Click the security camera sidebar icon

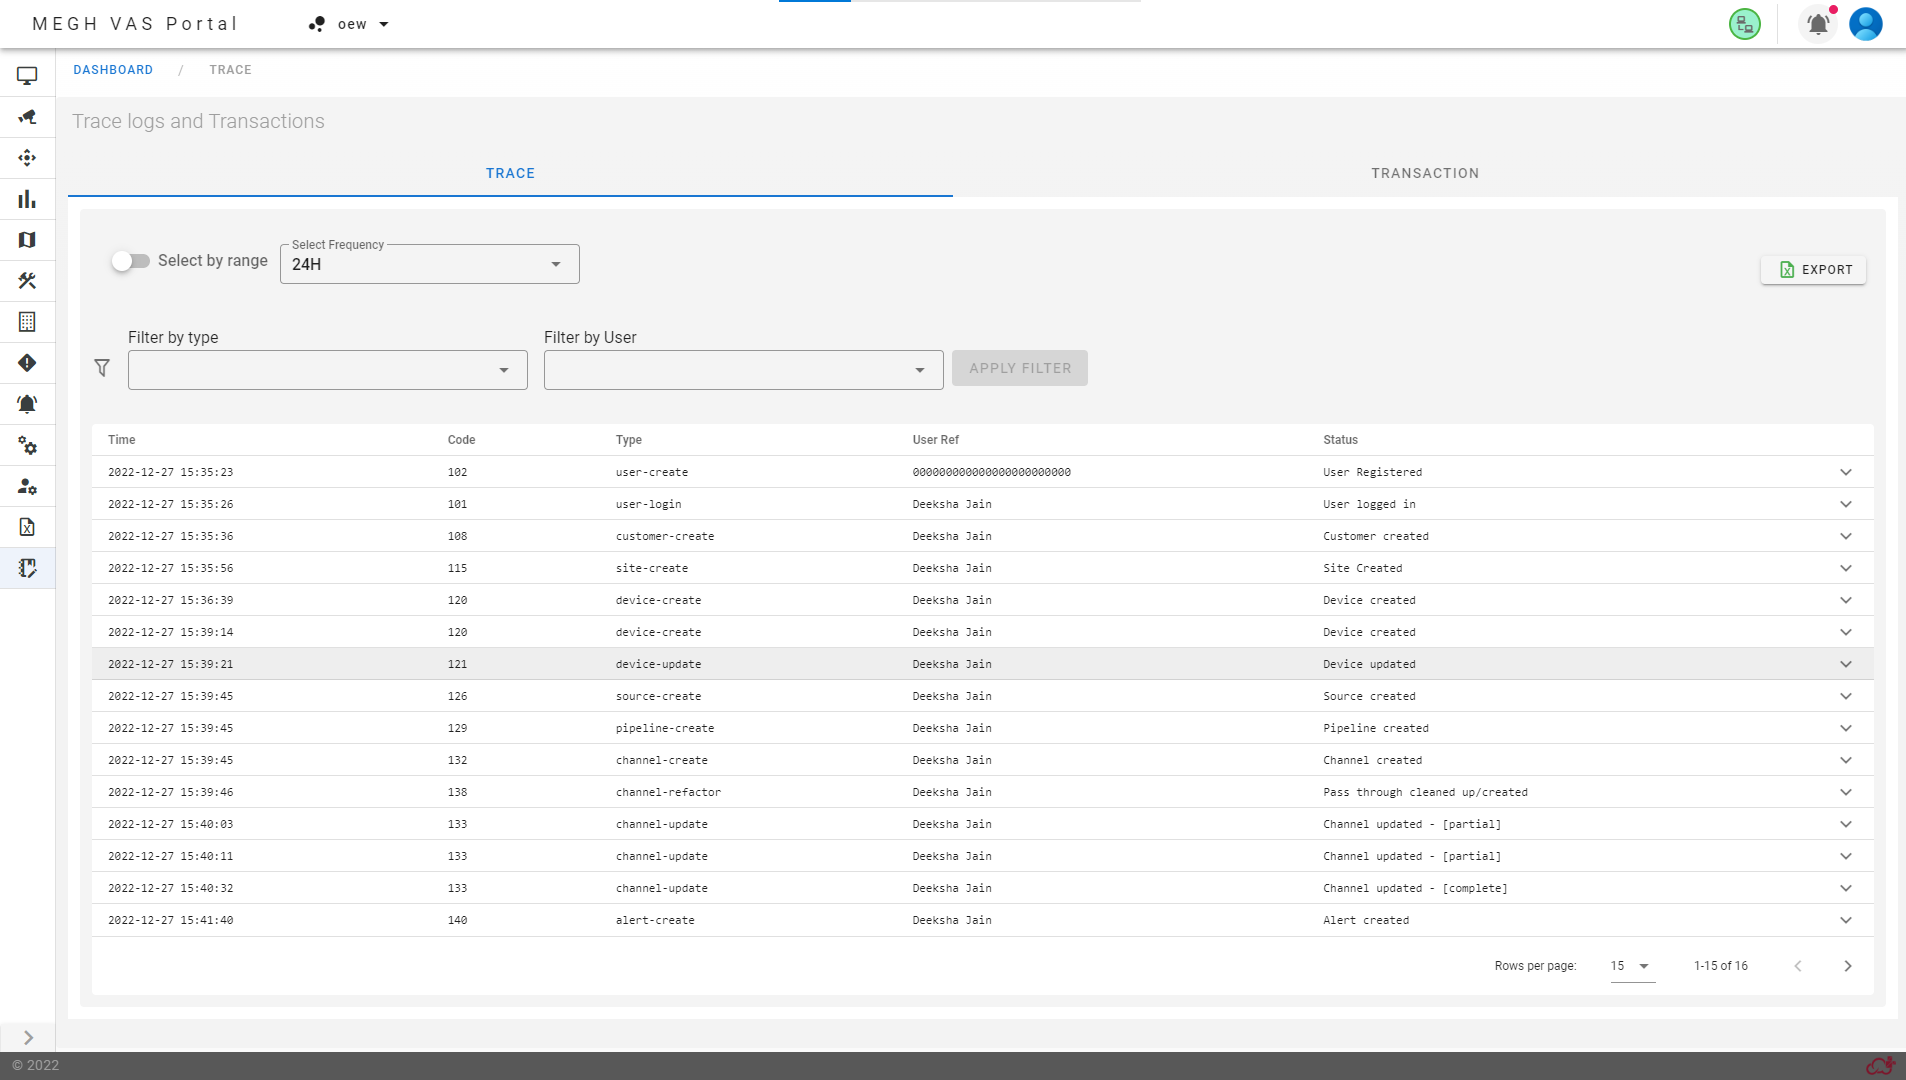(x=27, y=117)
